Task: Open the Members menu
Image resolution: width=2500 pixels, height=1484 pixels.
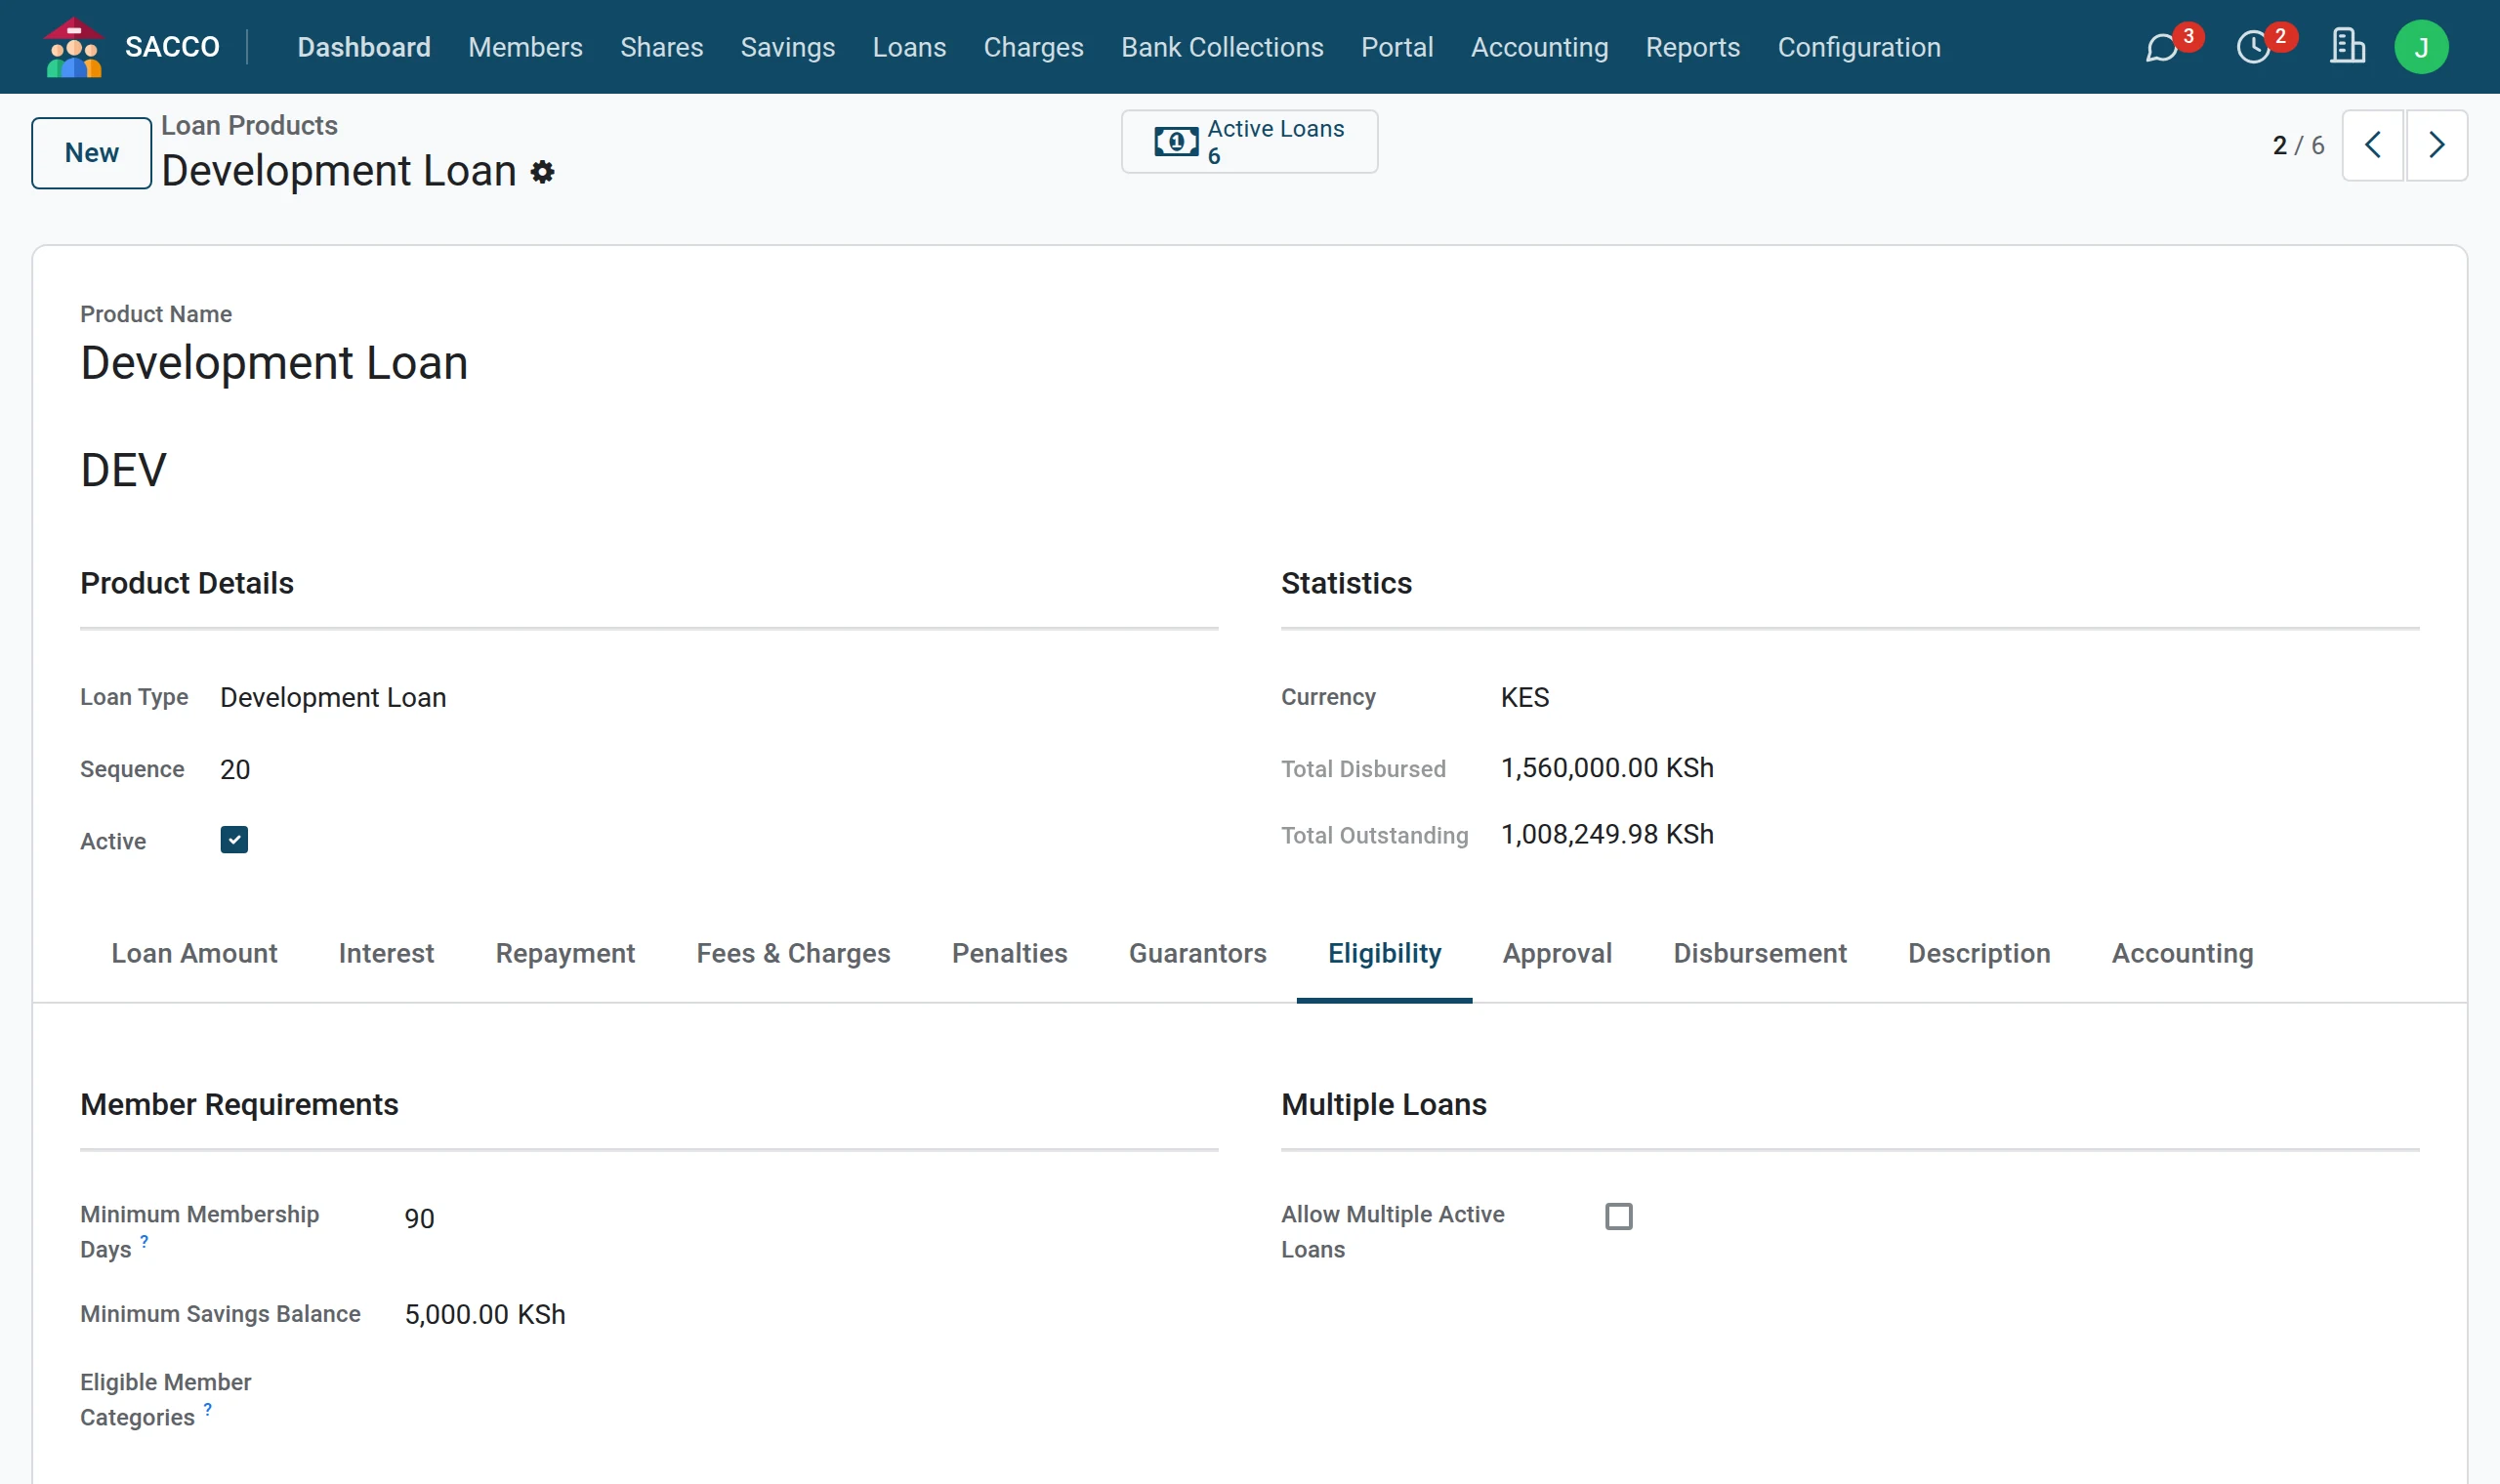Action: click(525, 47)
